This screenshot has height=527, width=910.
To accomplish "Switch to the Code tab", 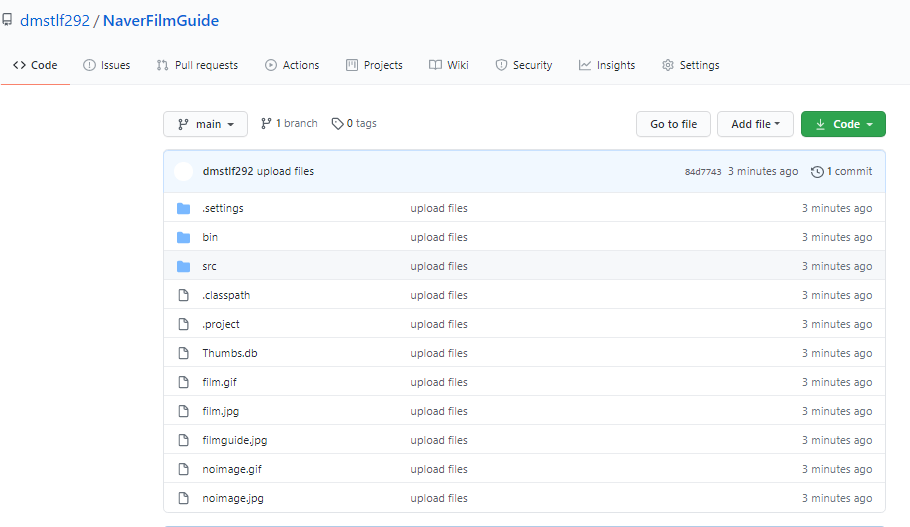I will (x=35, y=65).
